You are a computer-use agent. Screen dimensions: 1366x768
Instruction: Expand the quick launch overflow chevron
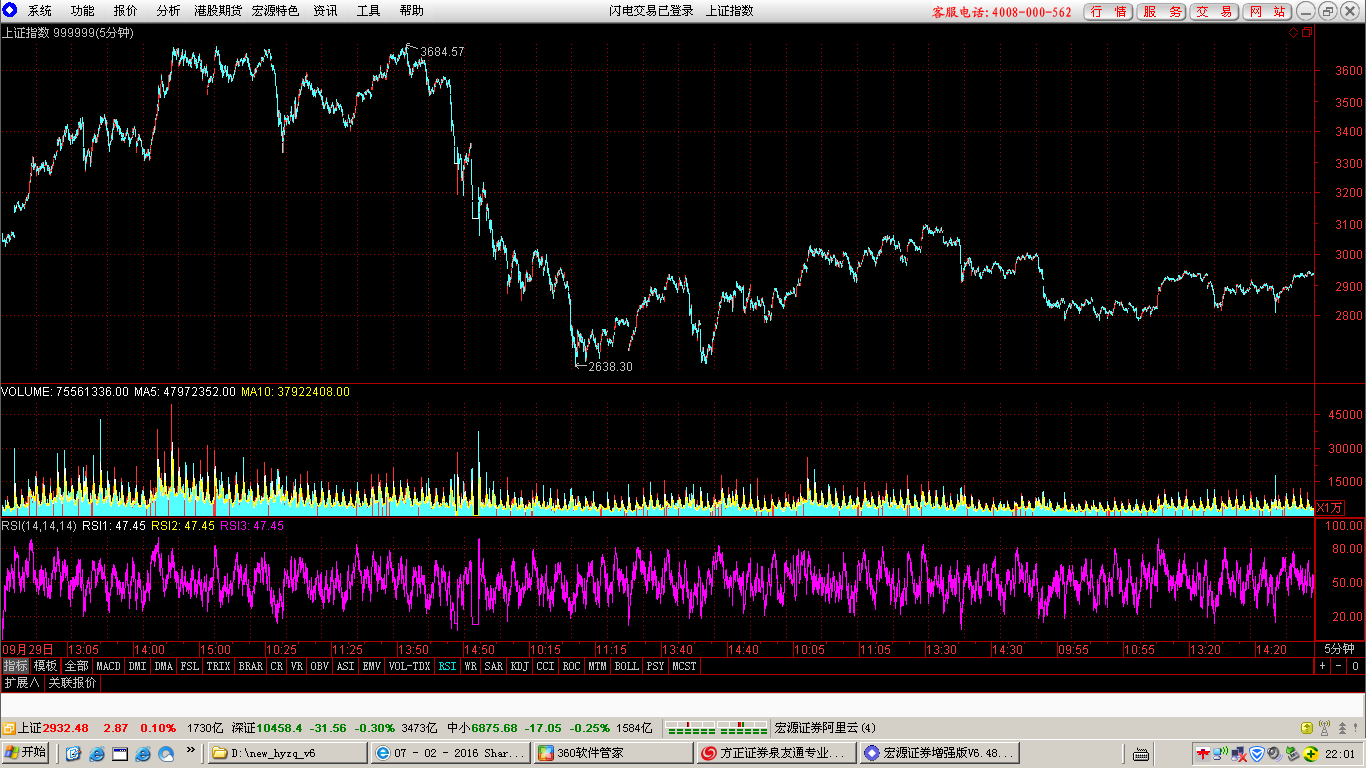pos(191,749)
